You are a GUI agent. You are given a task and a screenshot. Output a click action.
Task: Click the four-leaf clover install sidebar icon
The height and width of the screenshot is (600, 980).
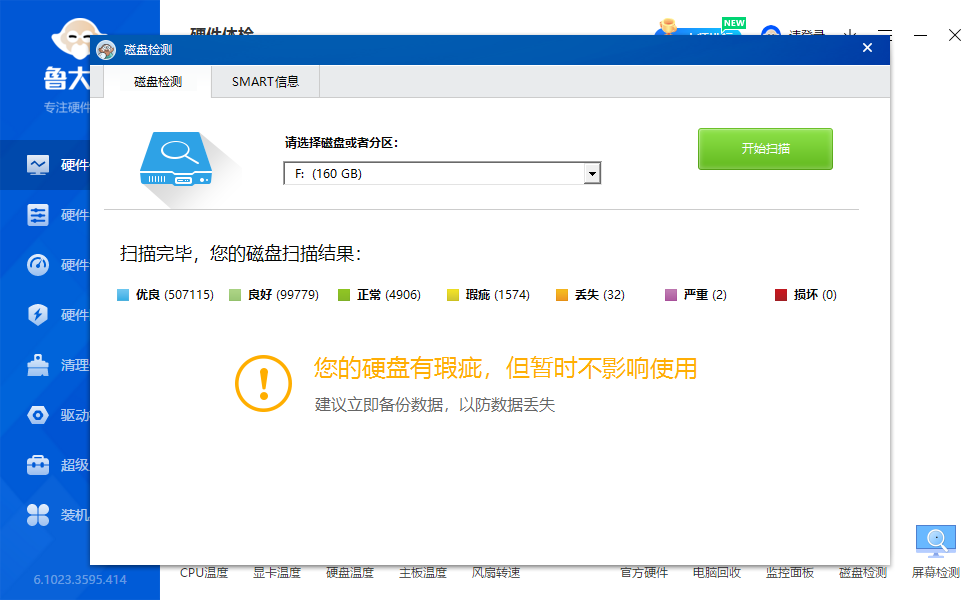pos(38,515)
